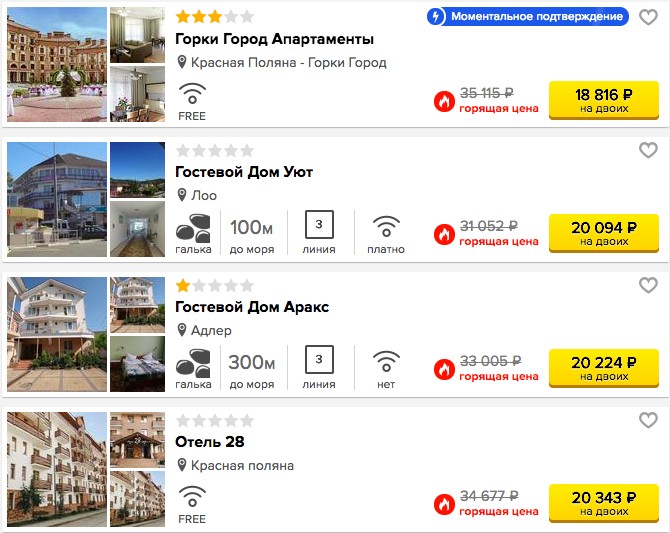670x533 pixels.
Task: Toggle favorite heart for Гостевой Дом Аракс
Action: tap(648, 285)
